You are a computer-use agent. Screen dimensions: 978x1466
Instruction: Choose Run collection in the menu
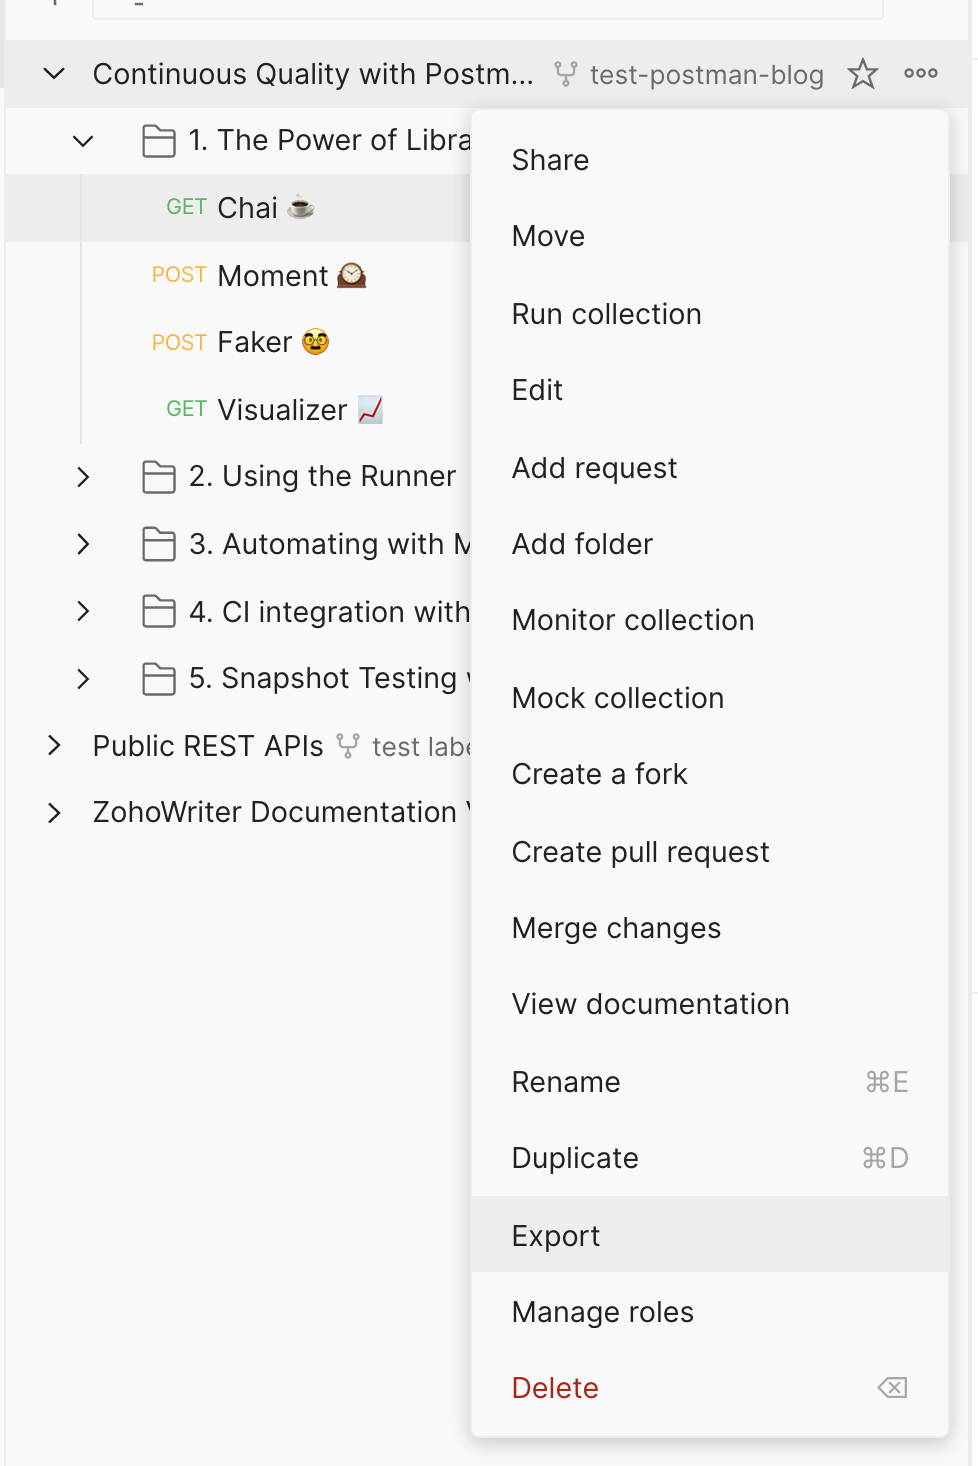(x=606, y=314)
